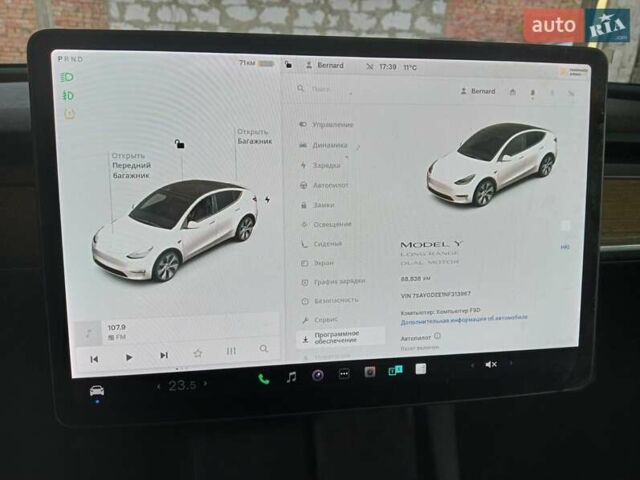Tap the 17:39 clock display
The width and height of the screenshot is (640, 480).
(387, 67)
